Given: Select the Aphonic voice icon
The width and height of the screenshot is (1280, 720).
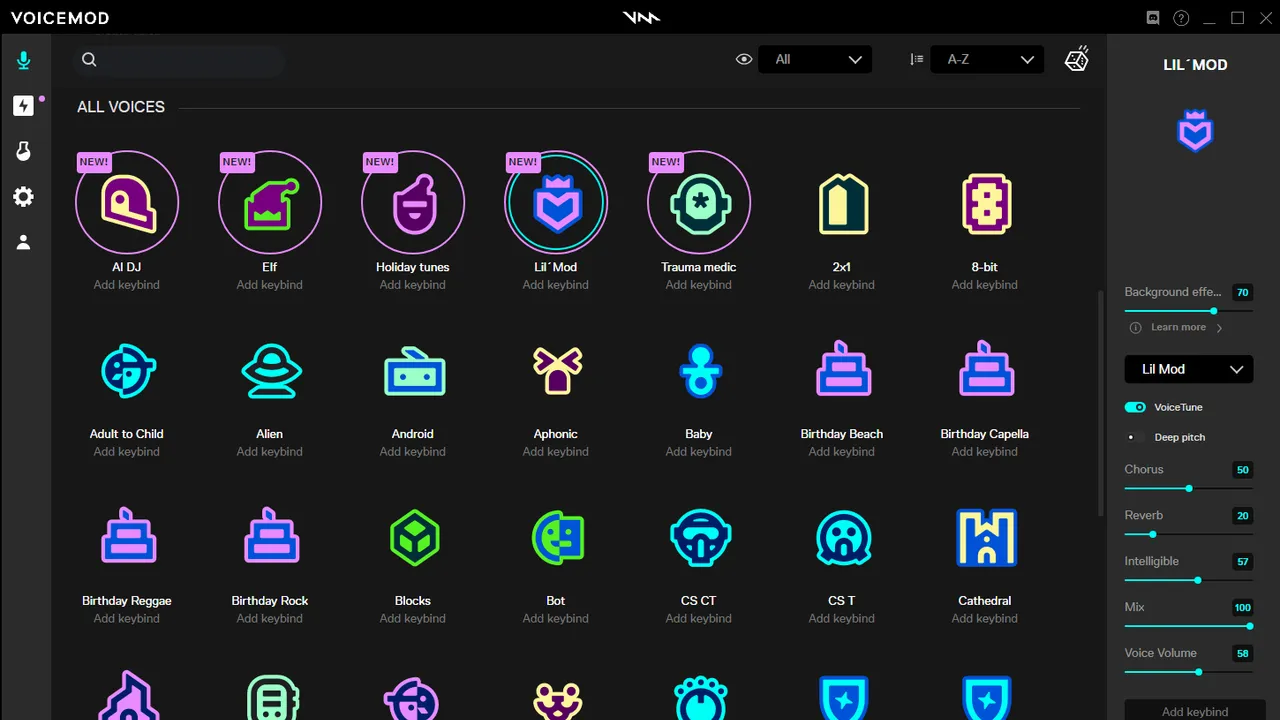Looking at the screenshot, I should (556, 371).
